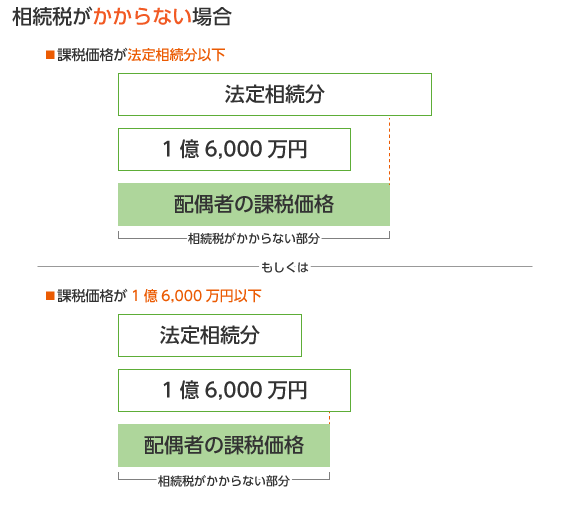Click the narrower 法定相続分 box in lower section
The width and height of the screenshot is (570, 512).
[210, 335]
